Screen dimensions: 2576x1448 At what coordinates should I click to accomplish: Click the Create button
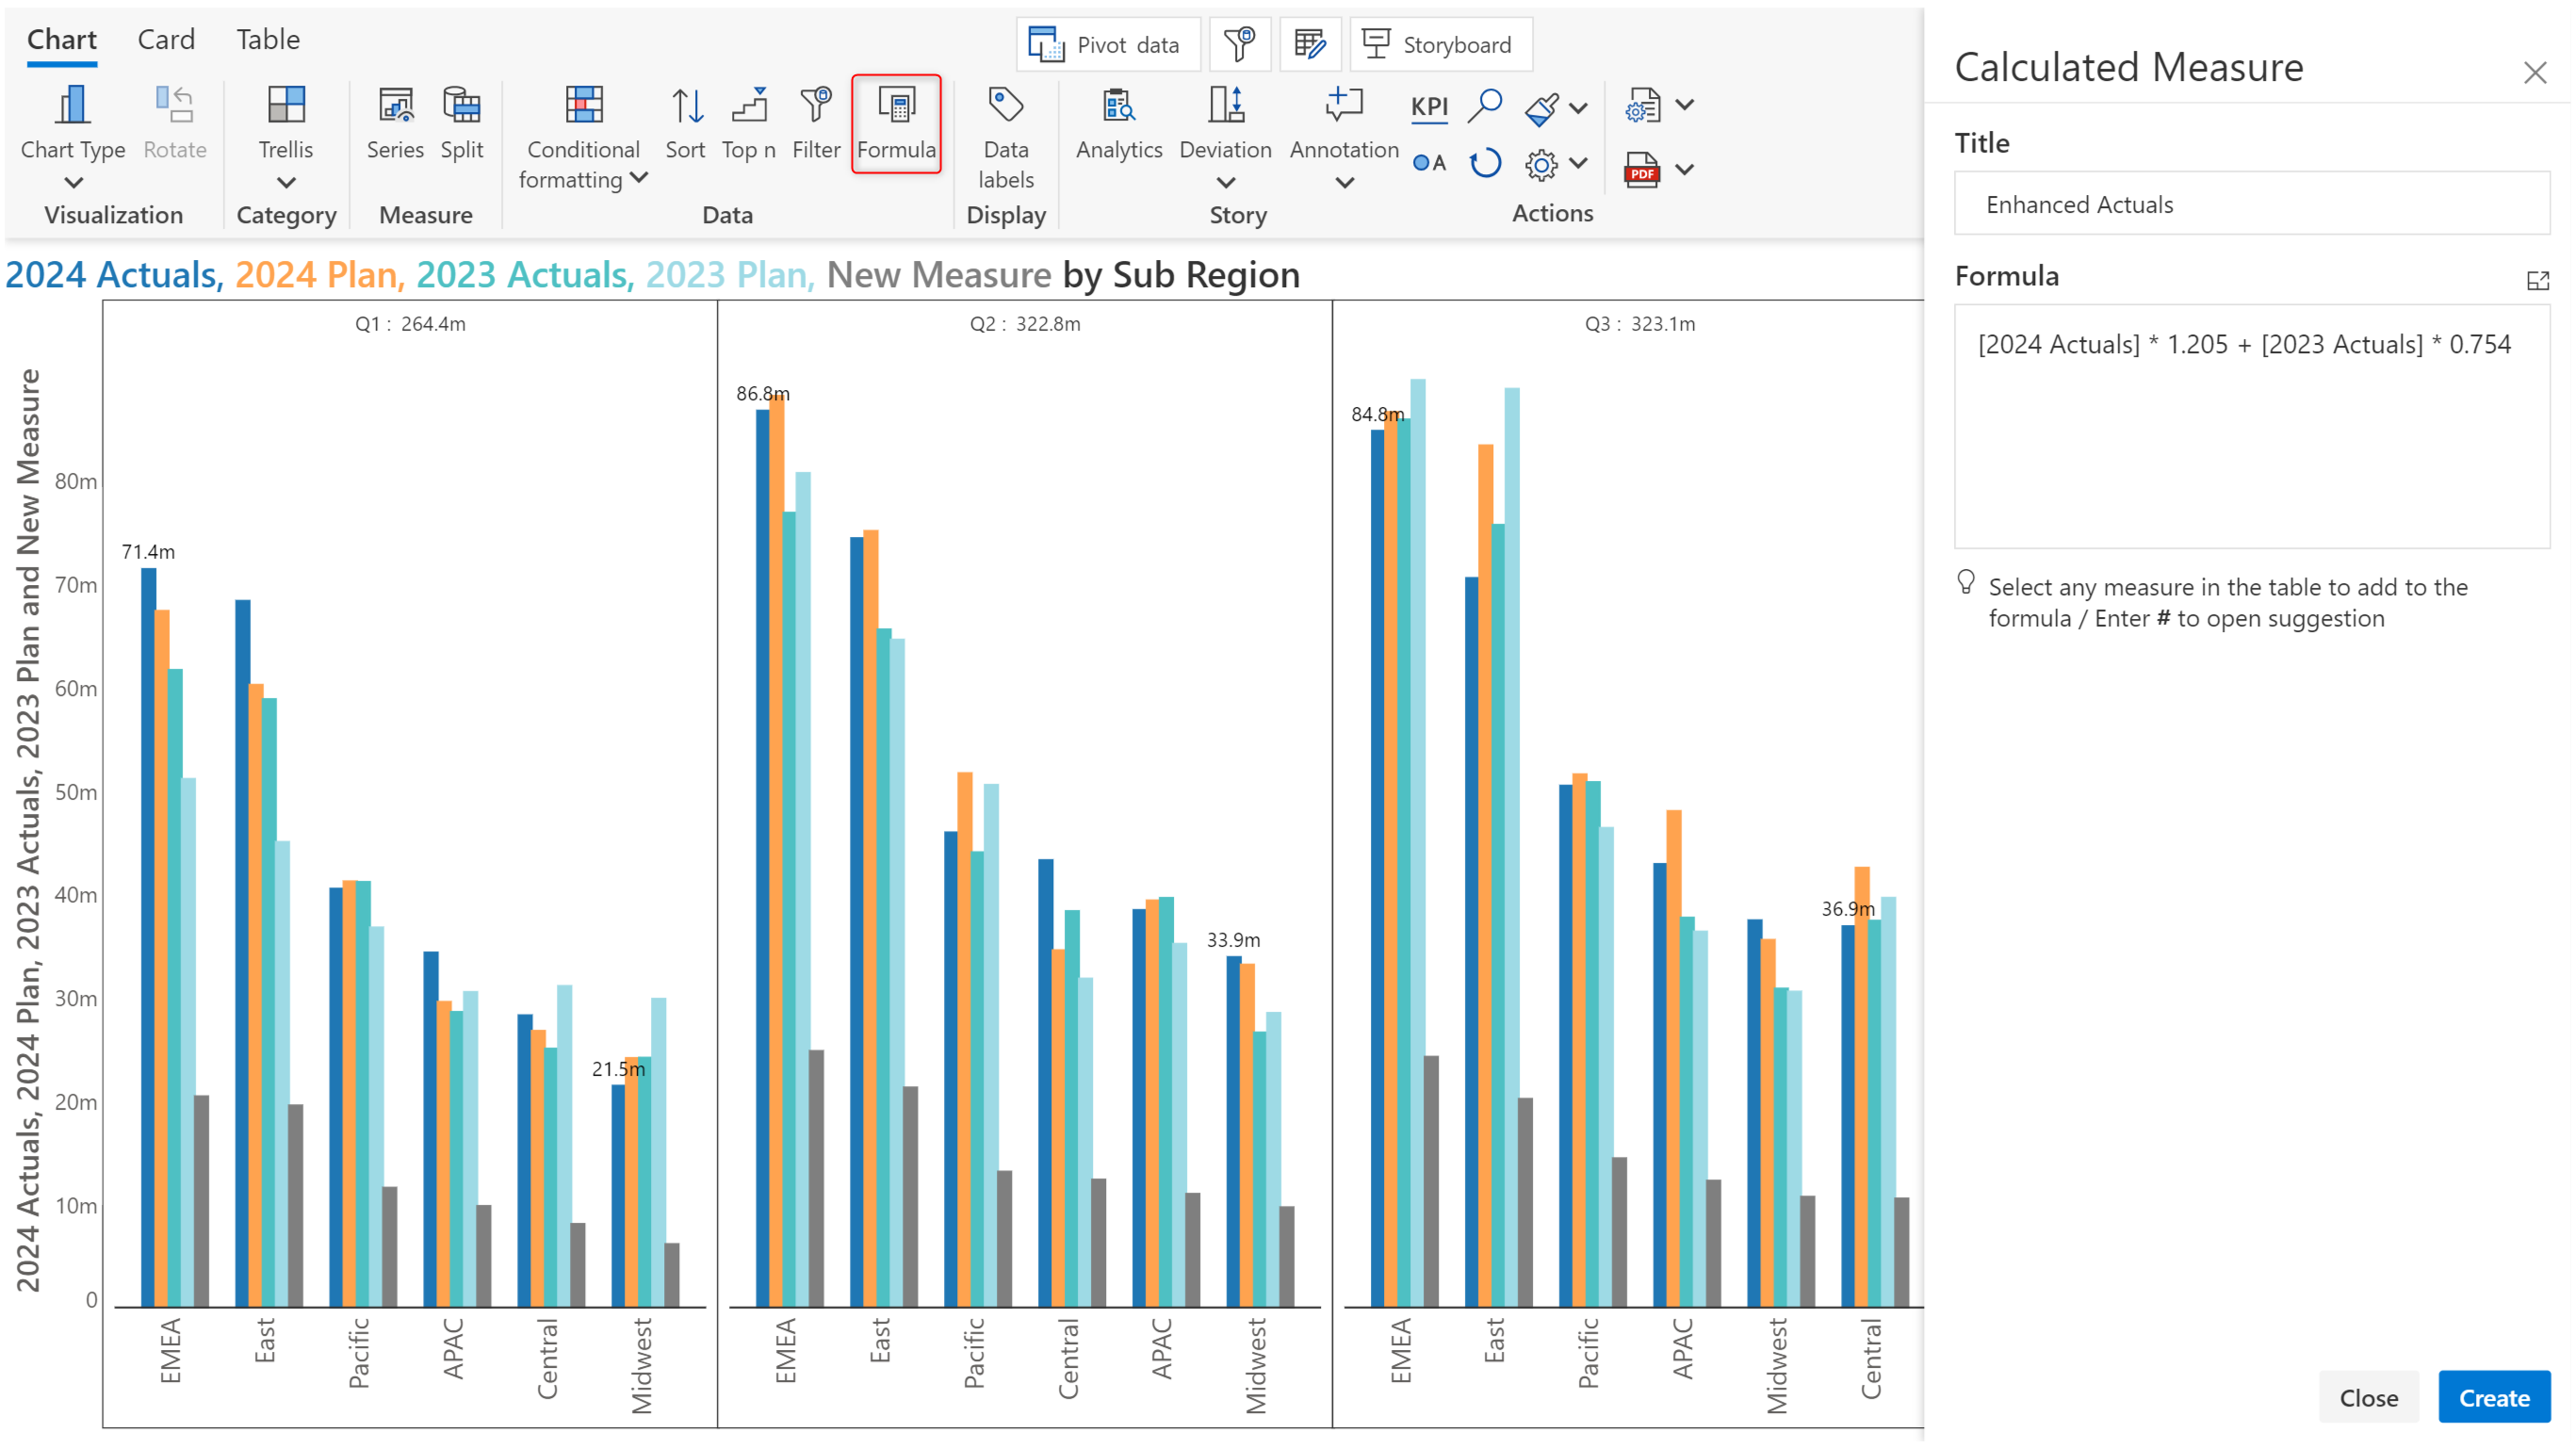coord(2493,1397)
